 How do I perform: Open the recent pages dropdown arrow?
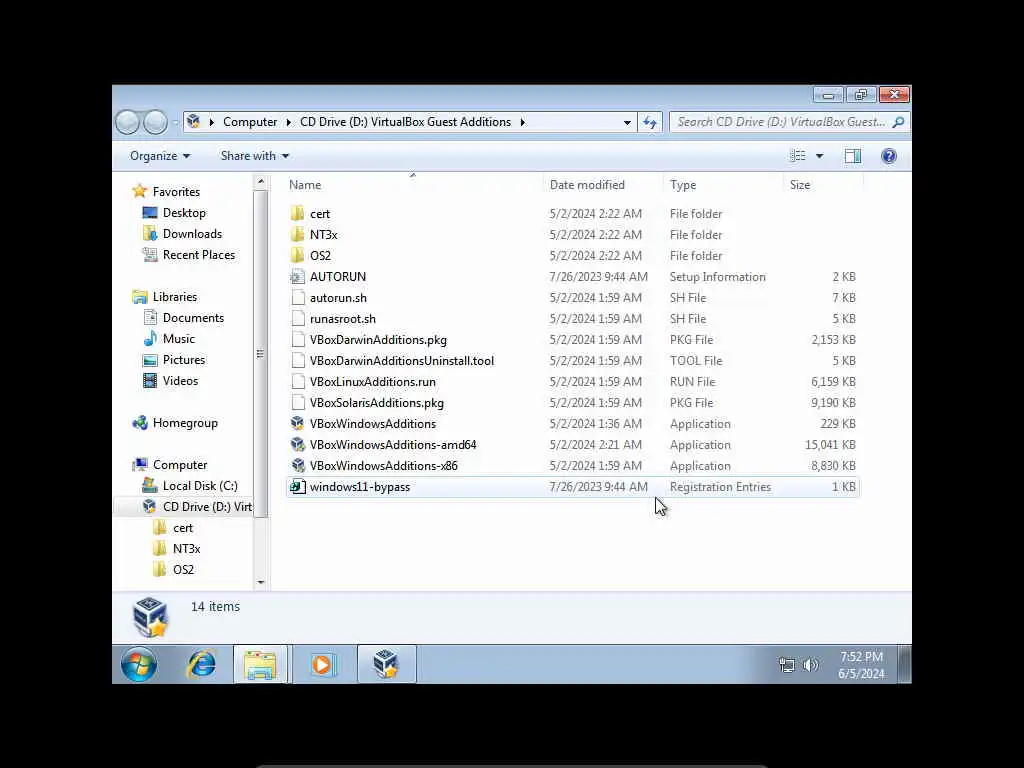click(176, 122)
